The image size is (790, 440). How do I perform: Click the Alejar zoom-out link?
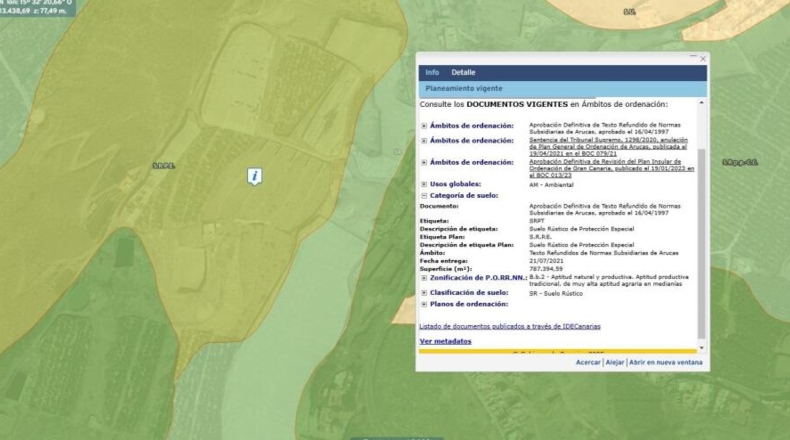click(615, 362)
